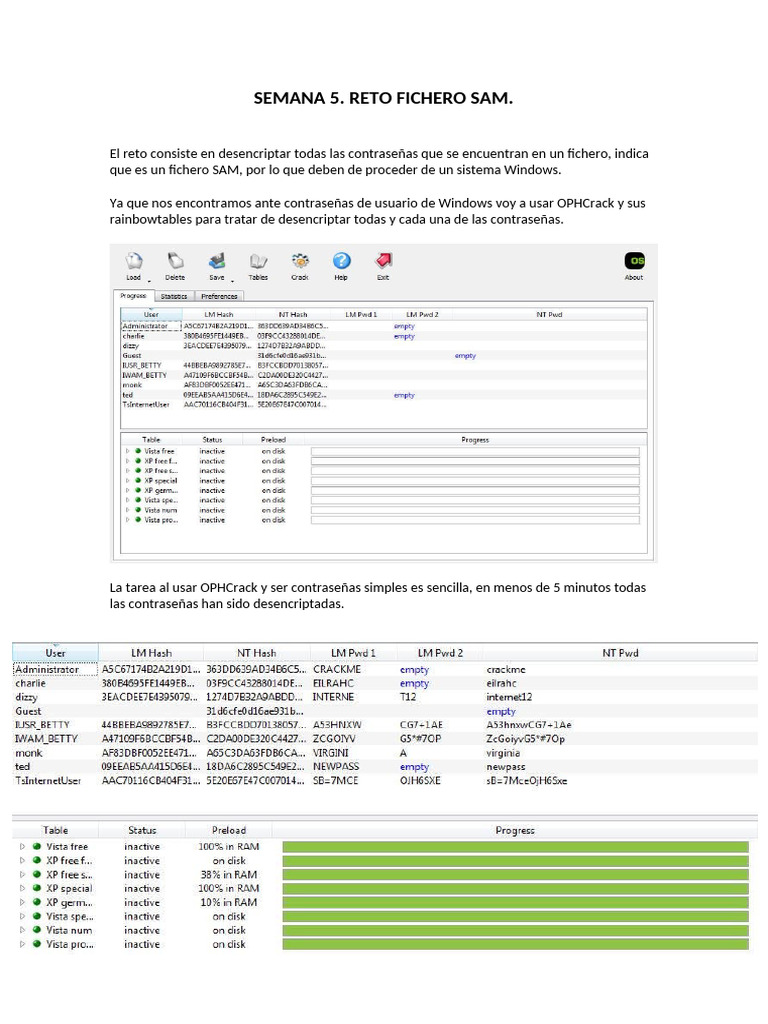Click green progress bar of 10% in RAM row
The image size is (768, 1024).
[515, 902]
